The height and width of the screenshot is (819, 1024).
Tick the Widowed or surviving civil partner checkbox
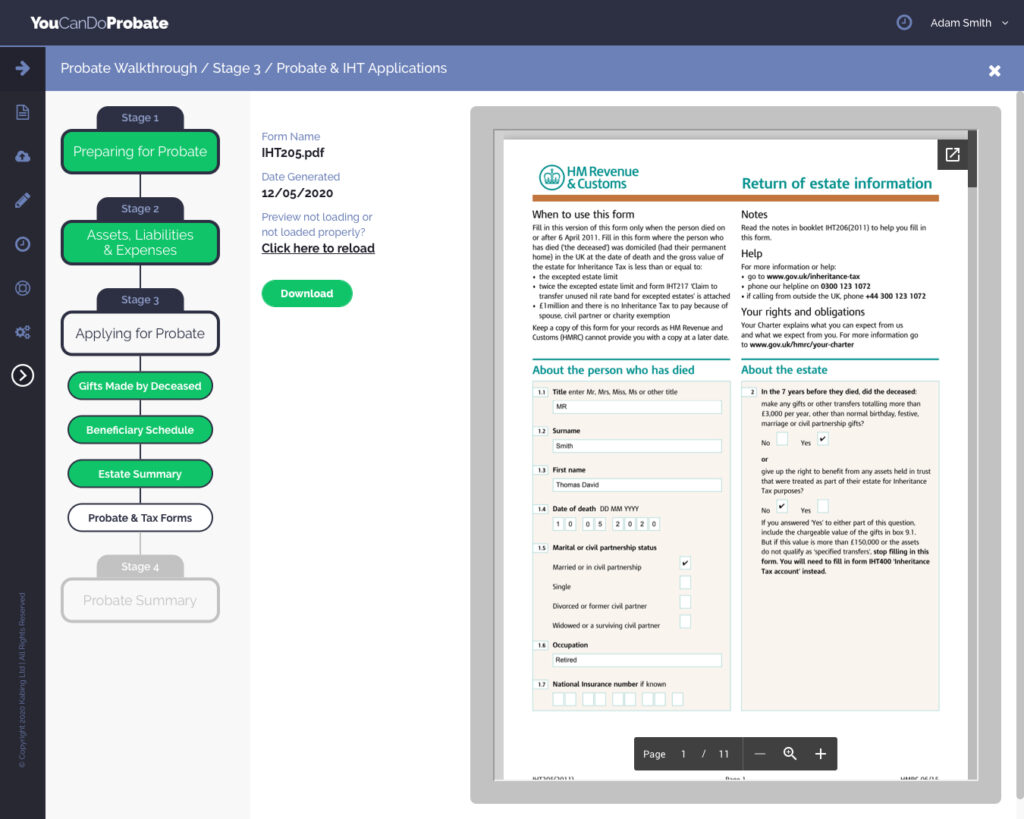click(685, 622)
